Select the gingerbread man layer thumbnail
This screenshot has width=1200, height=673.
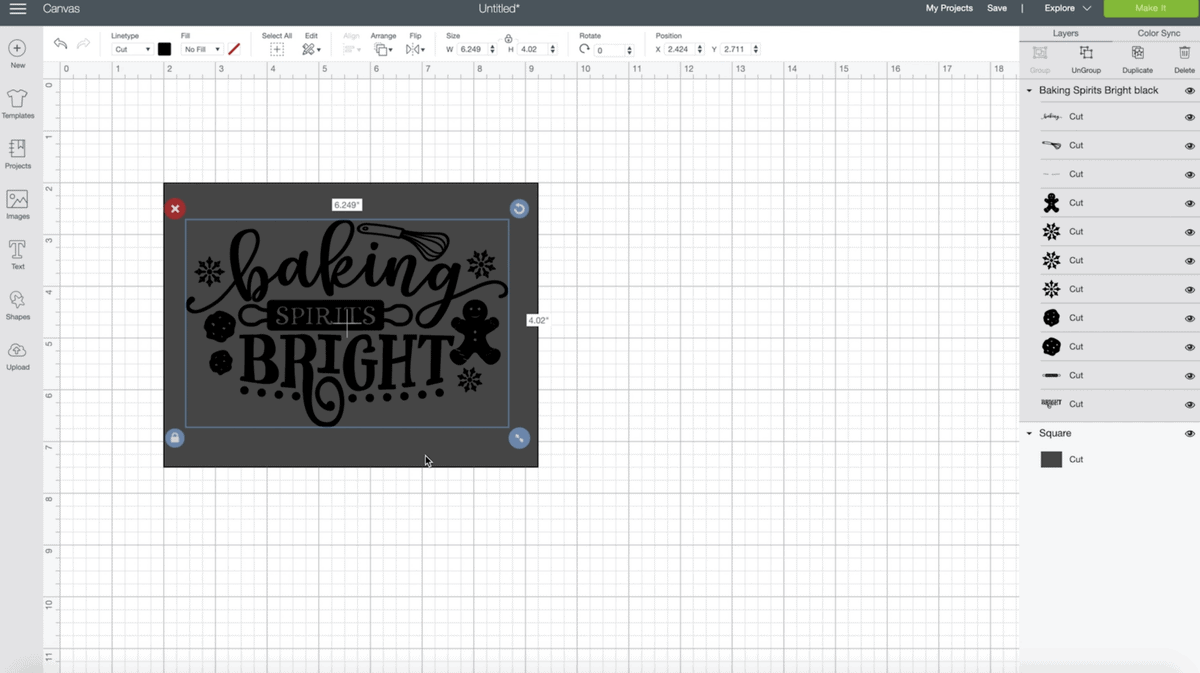coord(1051,203)
